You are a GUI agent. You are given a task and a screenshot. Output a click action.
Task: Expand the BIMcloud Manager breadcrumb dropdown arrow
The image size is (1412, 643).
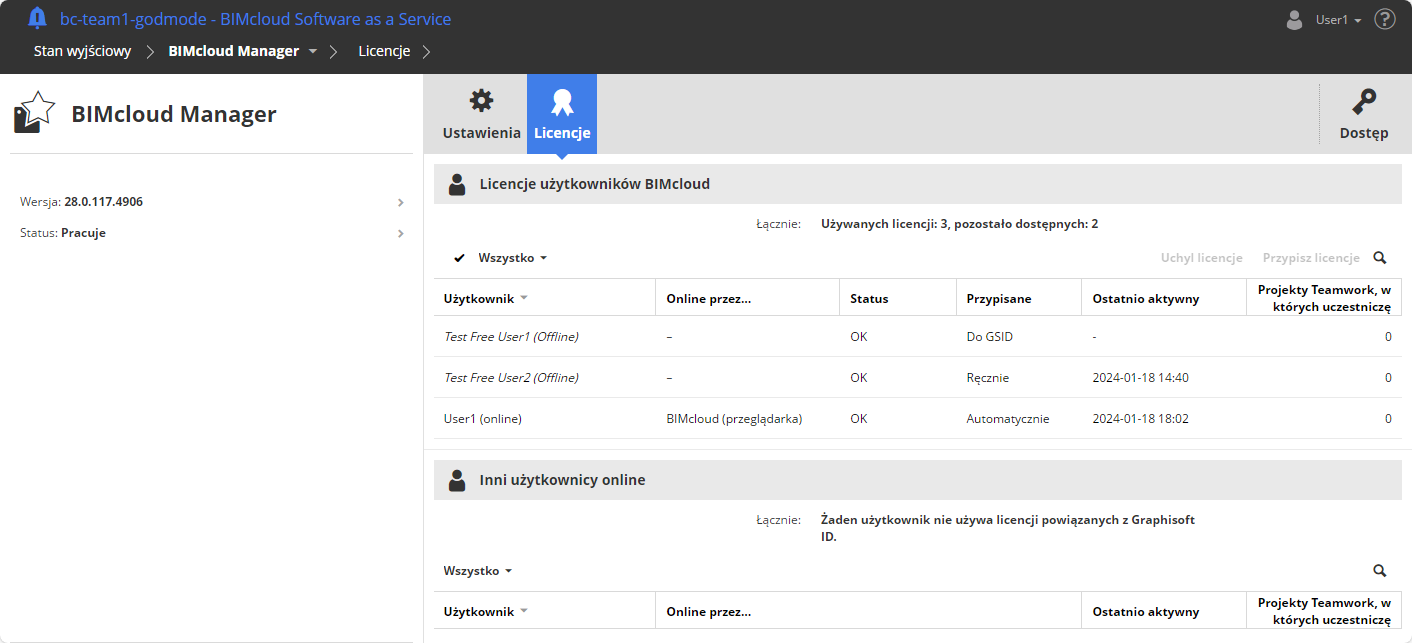click(313, 51)
